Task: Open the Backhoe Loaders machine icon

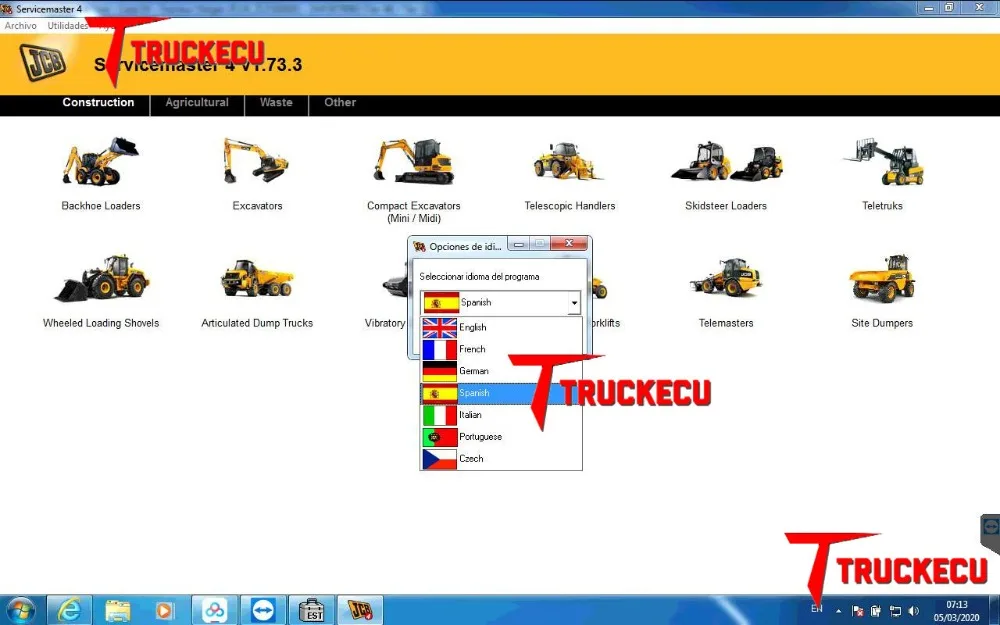Action: [x=100, y=161]
